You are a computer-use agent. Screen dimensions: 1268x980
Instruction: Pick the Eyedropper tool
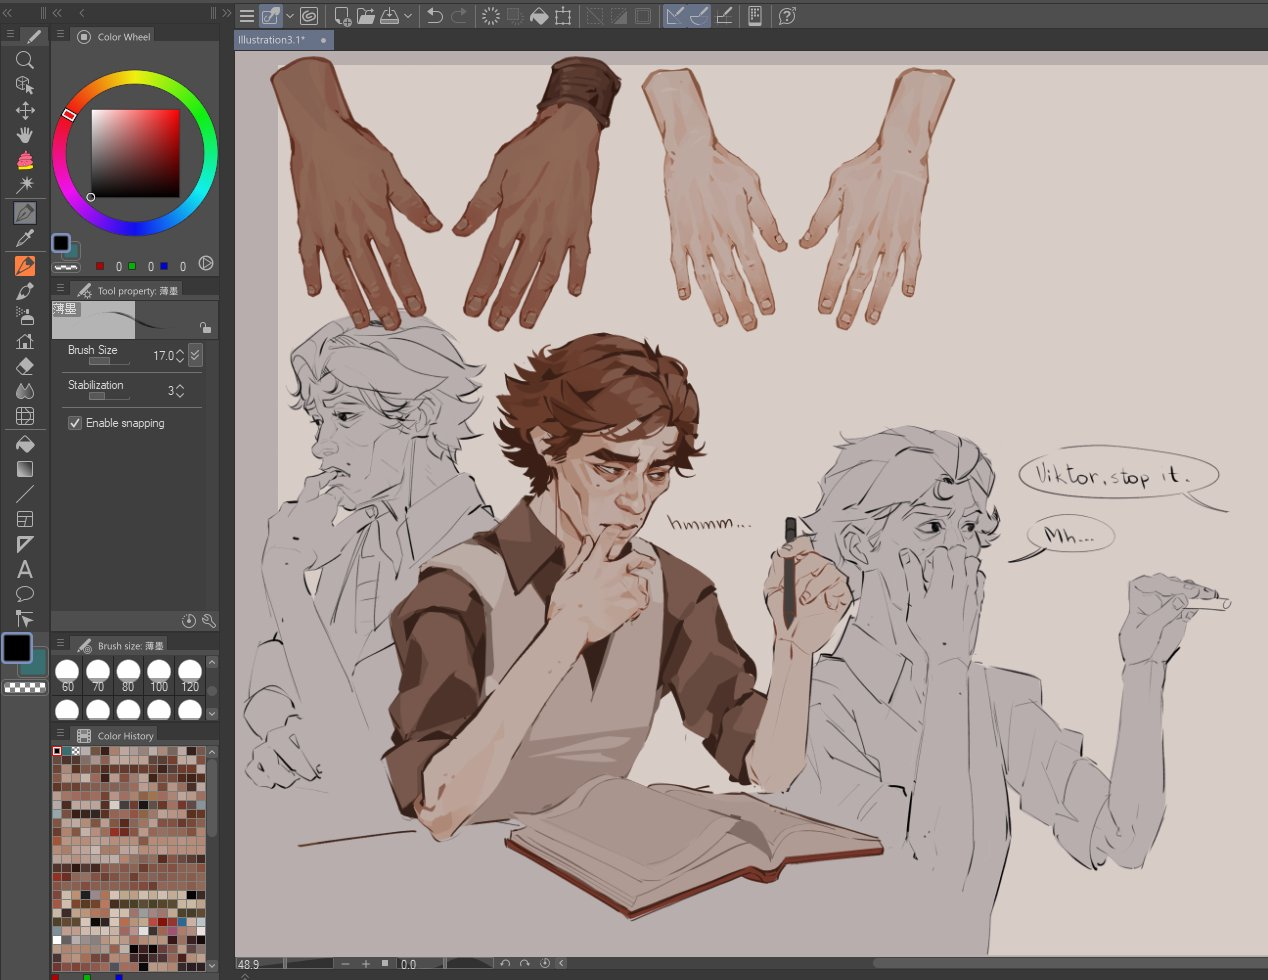[25, 238]
